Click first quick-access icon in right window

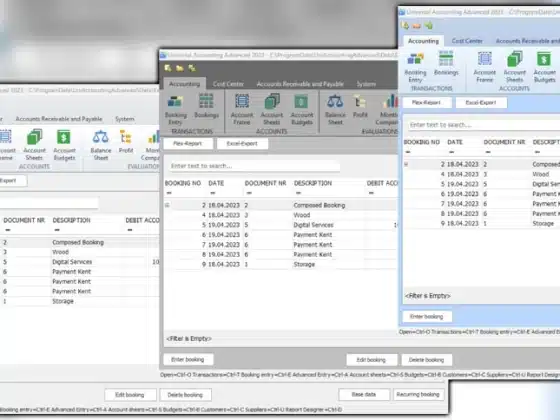pyautogui.click(x=405, y=26)
